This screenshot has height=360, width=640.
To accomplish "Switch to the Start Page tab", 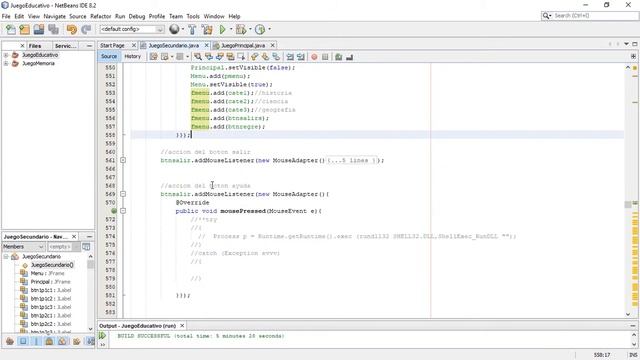I will (112, 45).
